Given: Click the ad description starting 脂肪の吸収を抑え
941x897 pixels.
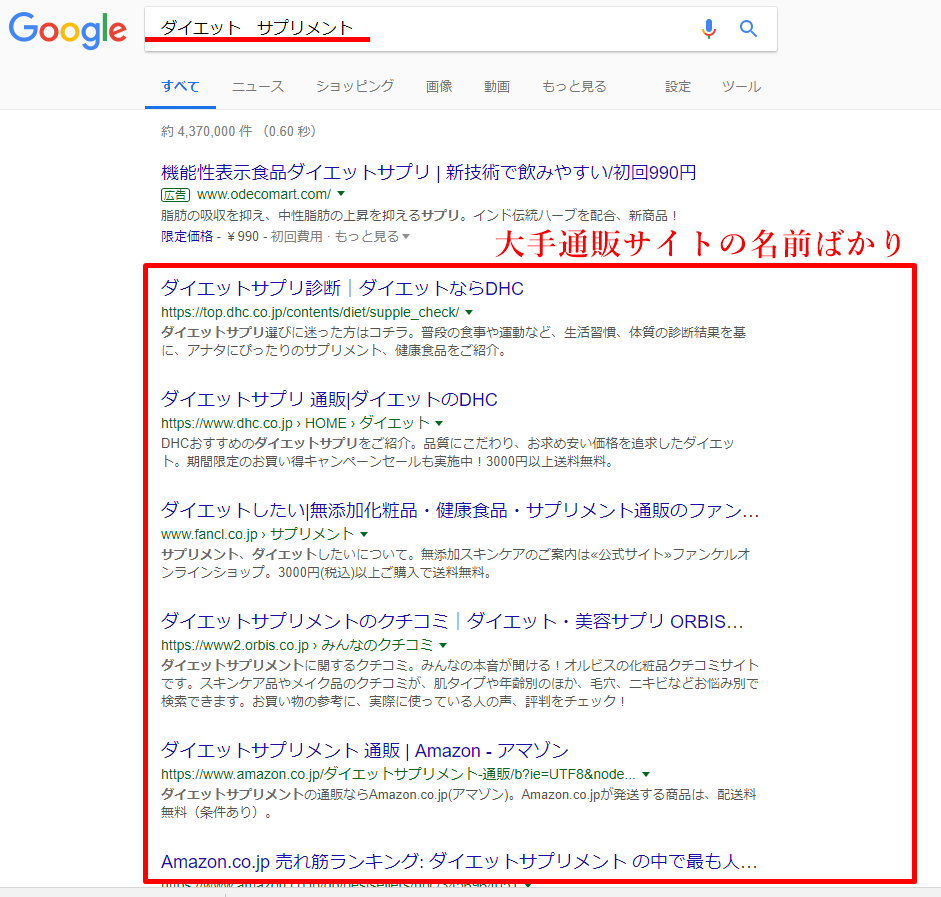Looking at the screenshot, I should pyautogui.click(x=419, y=215).
